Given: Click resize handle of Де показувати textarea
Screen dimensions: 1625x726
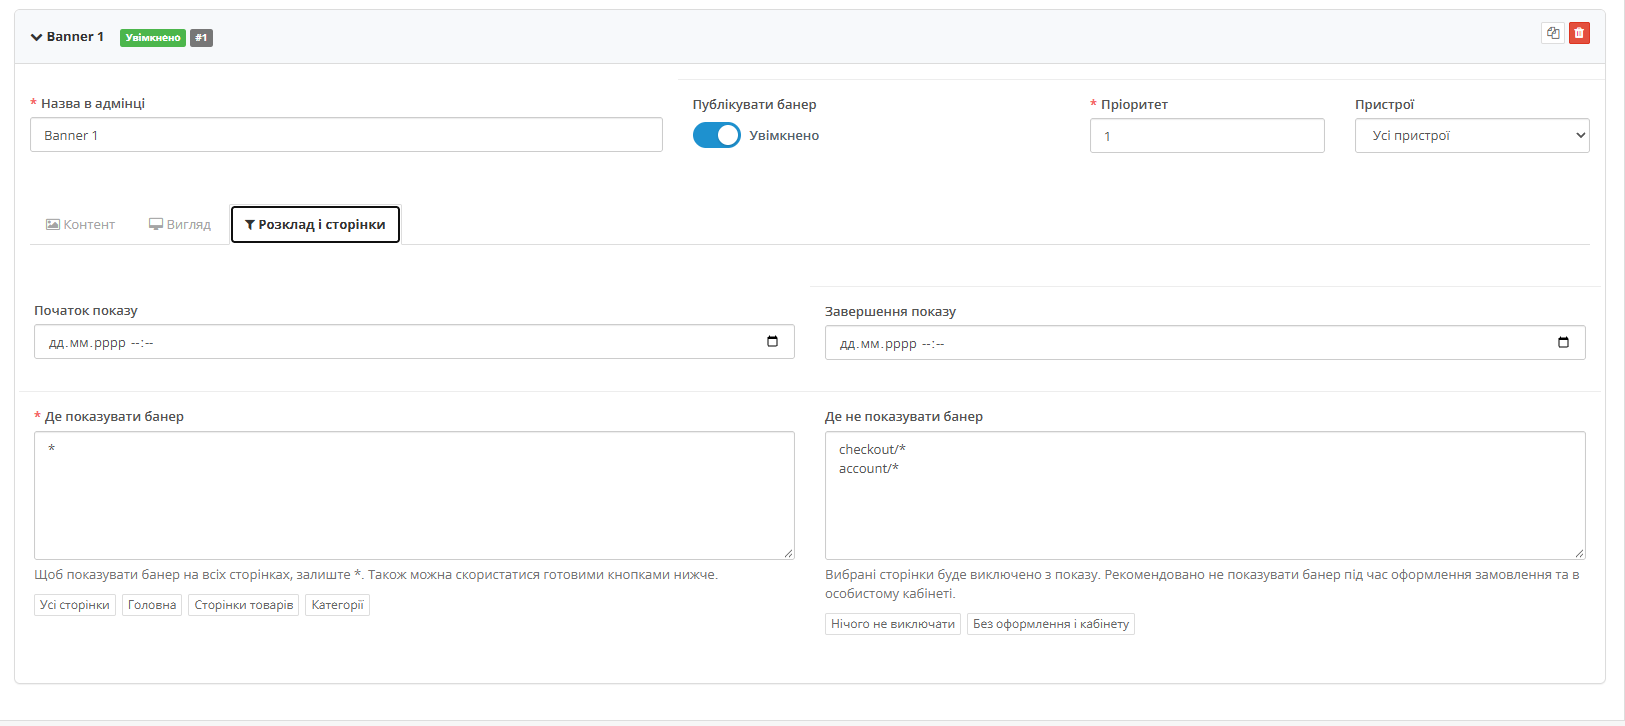Looking at the screenshot, I should (788, 553).
